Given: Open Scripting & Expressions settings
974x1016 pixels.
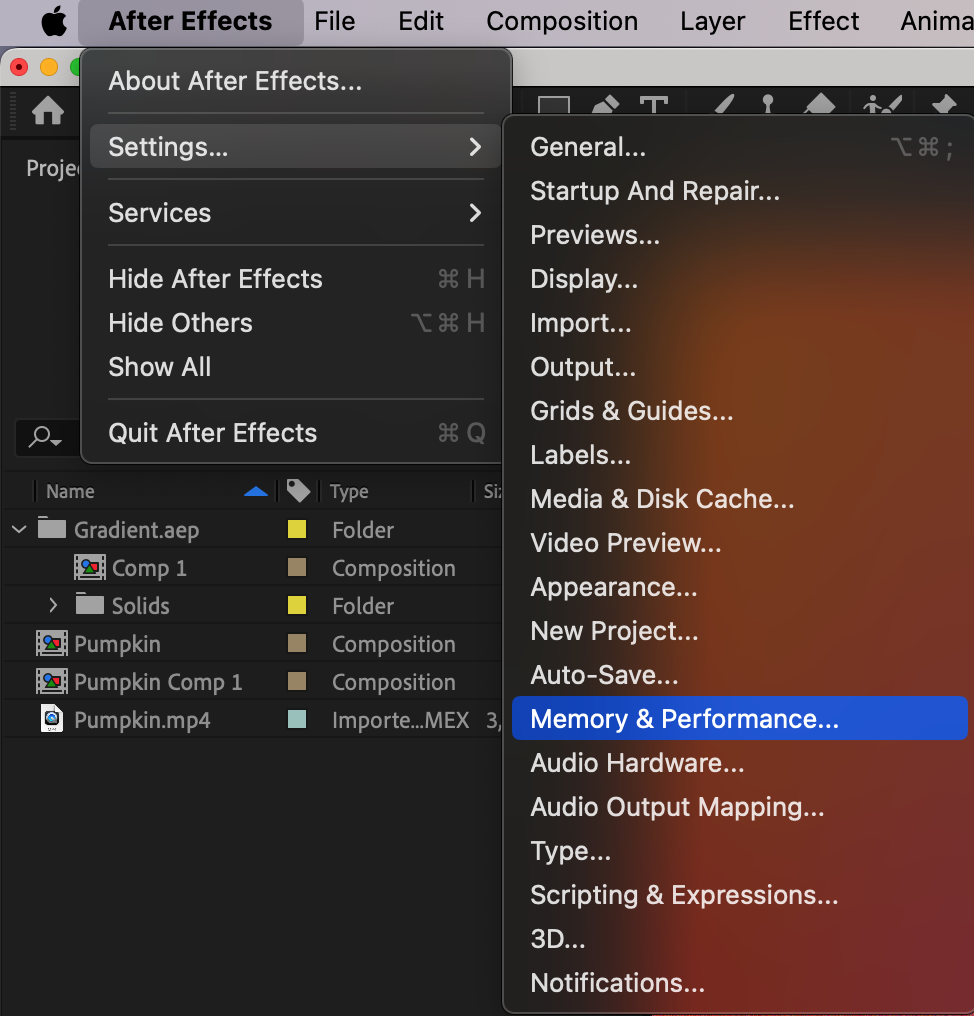Looking at the screenshot, I should coord(684,895).
